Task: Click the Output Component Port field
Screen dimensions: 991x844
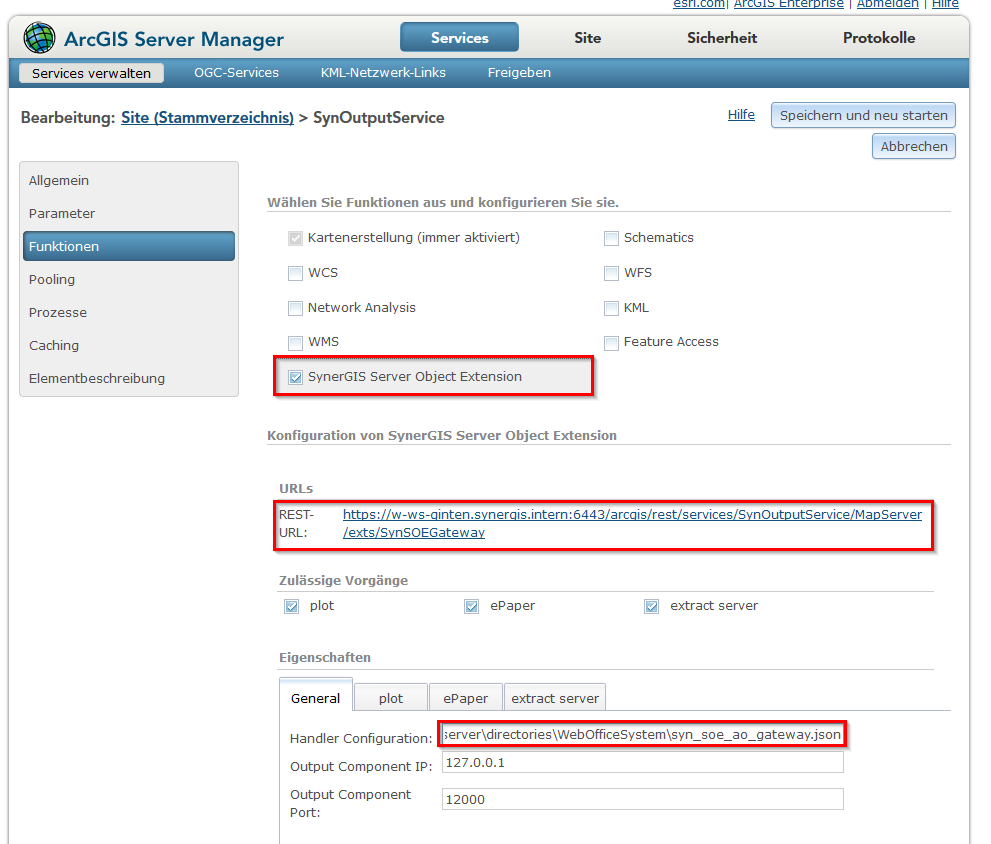Action: pos(641,799)
